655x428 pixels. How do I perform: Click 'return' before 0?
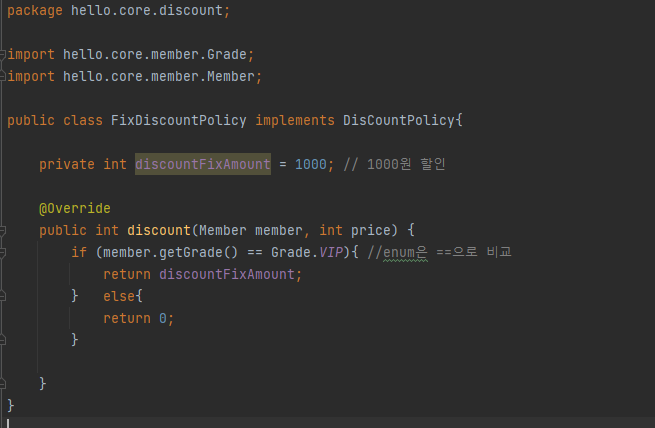[127, 318]
